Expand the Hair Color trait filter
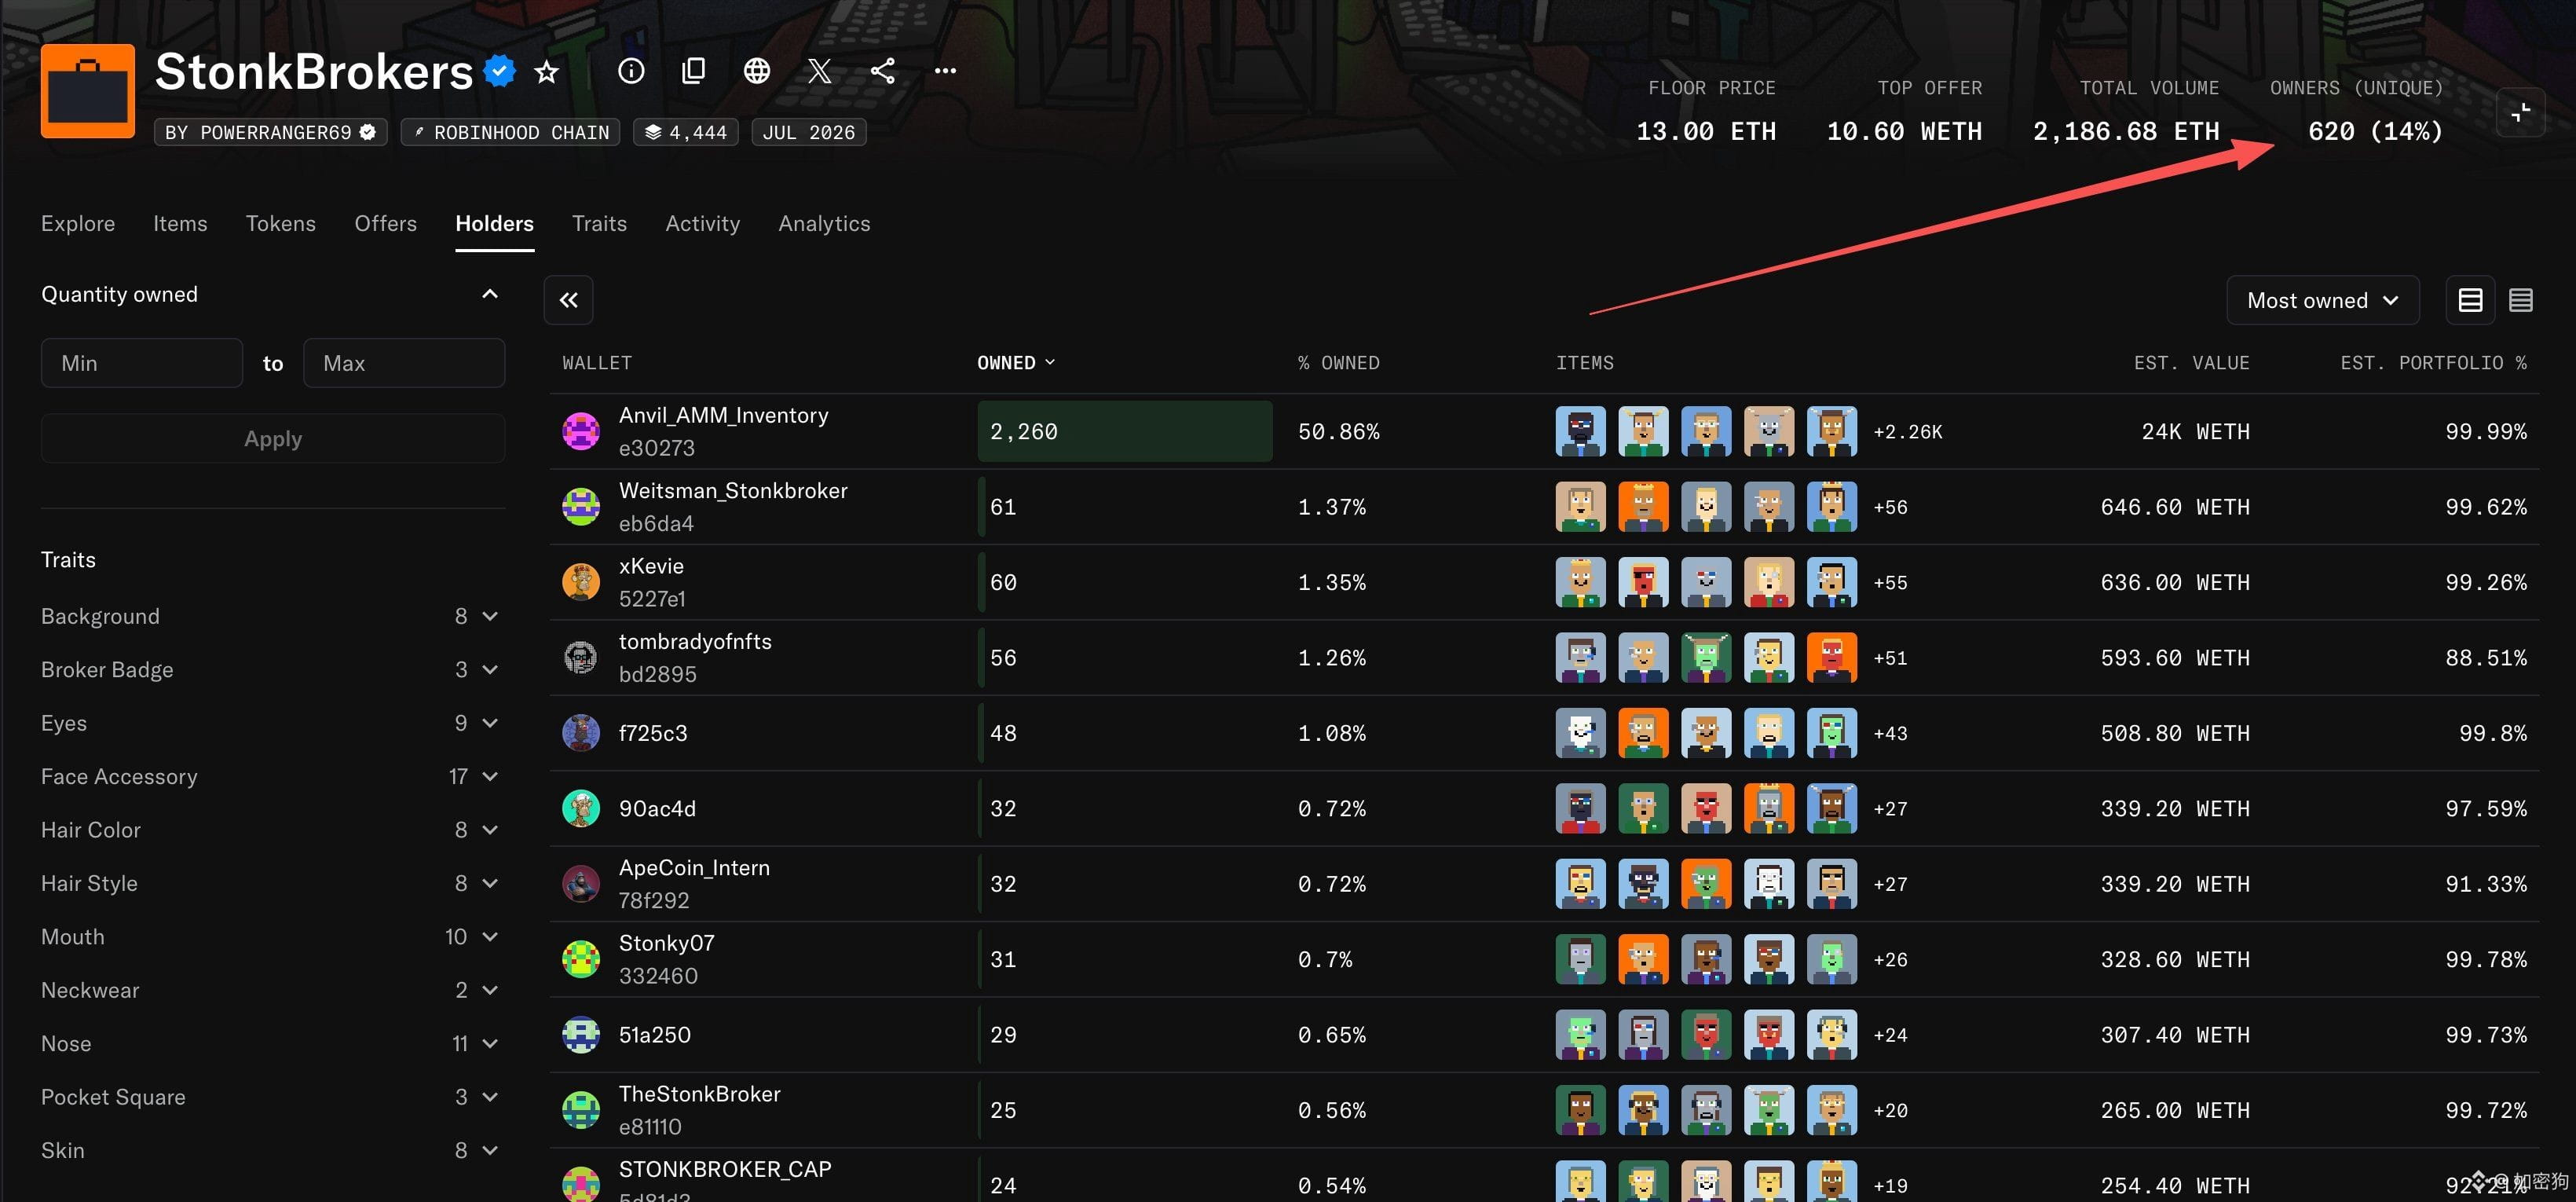The image size is (2576, 1202). (490, 830)
